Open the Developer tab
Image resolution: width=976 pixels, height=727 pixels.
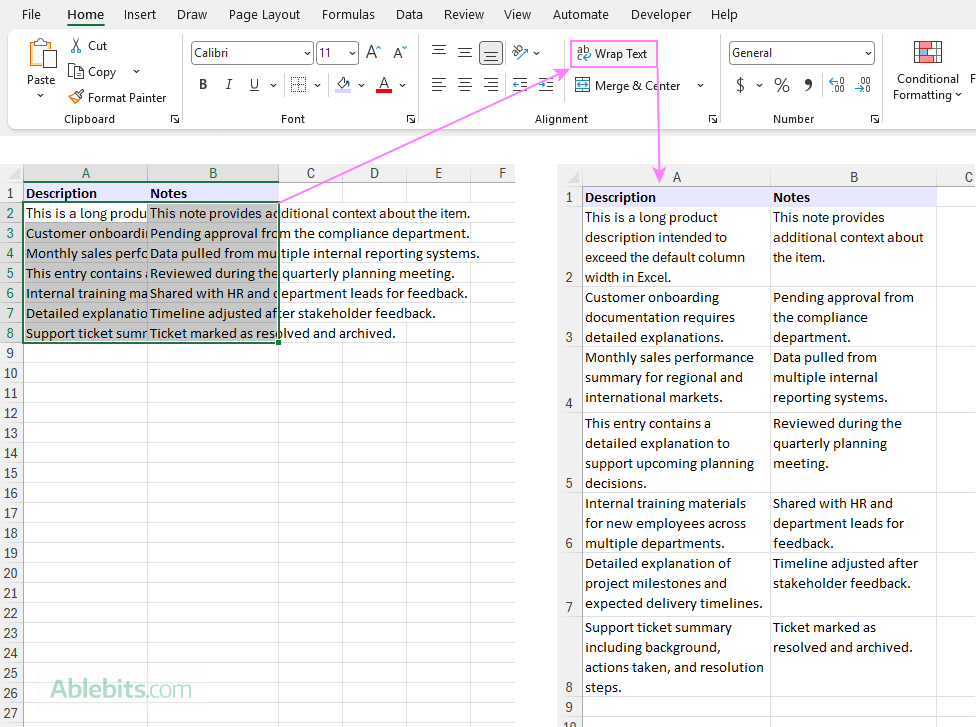pos(660,14)
